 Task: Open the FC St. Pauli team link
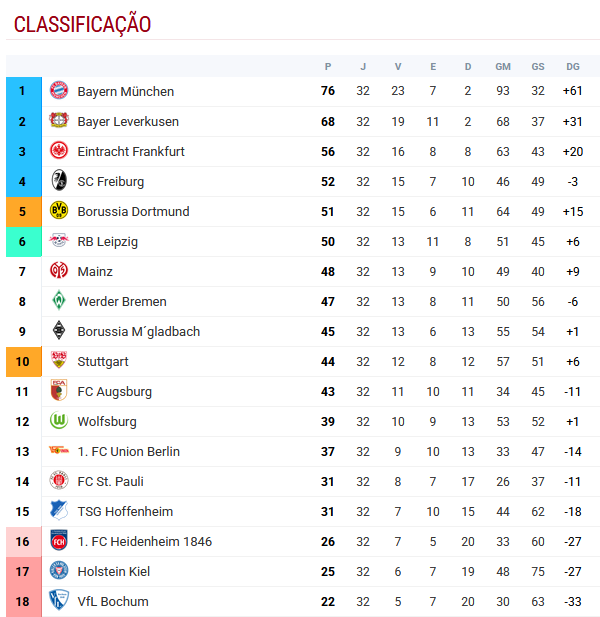point(110,482)
